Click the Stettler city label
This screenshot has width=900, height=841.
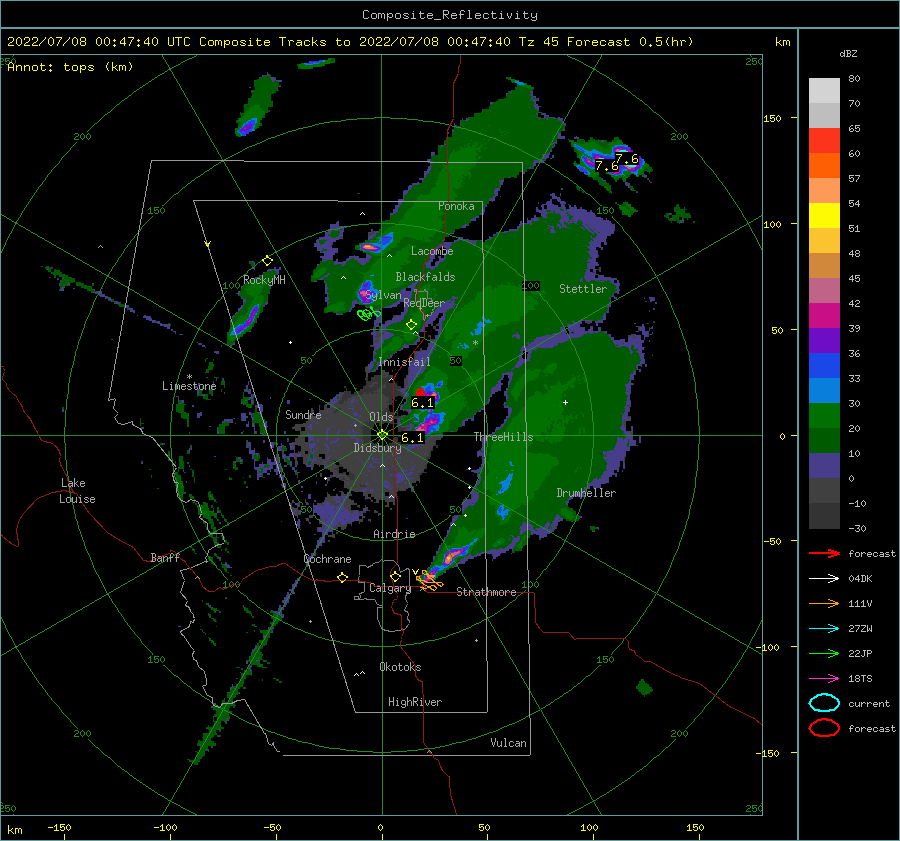(583, 289)
